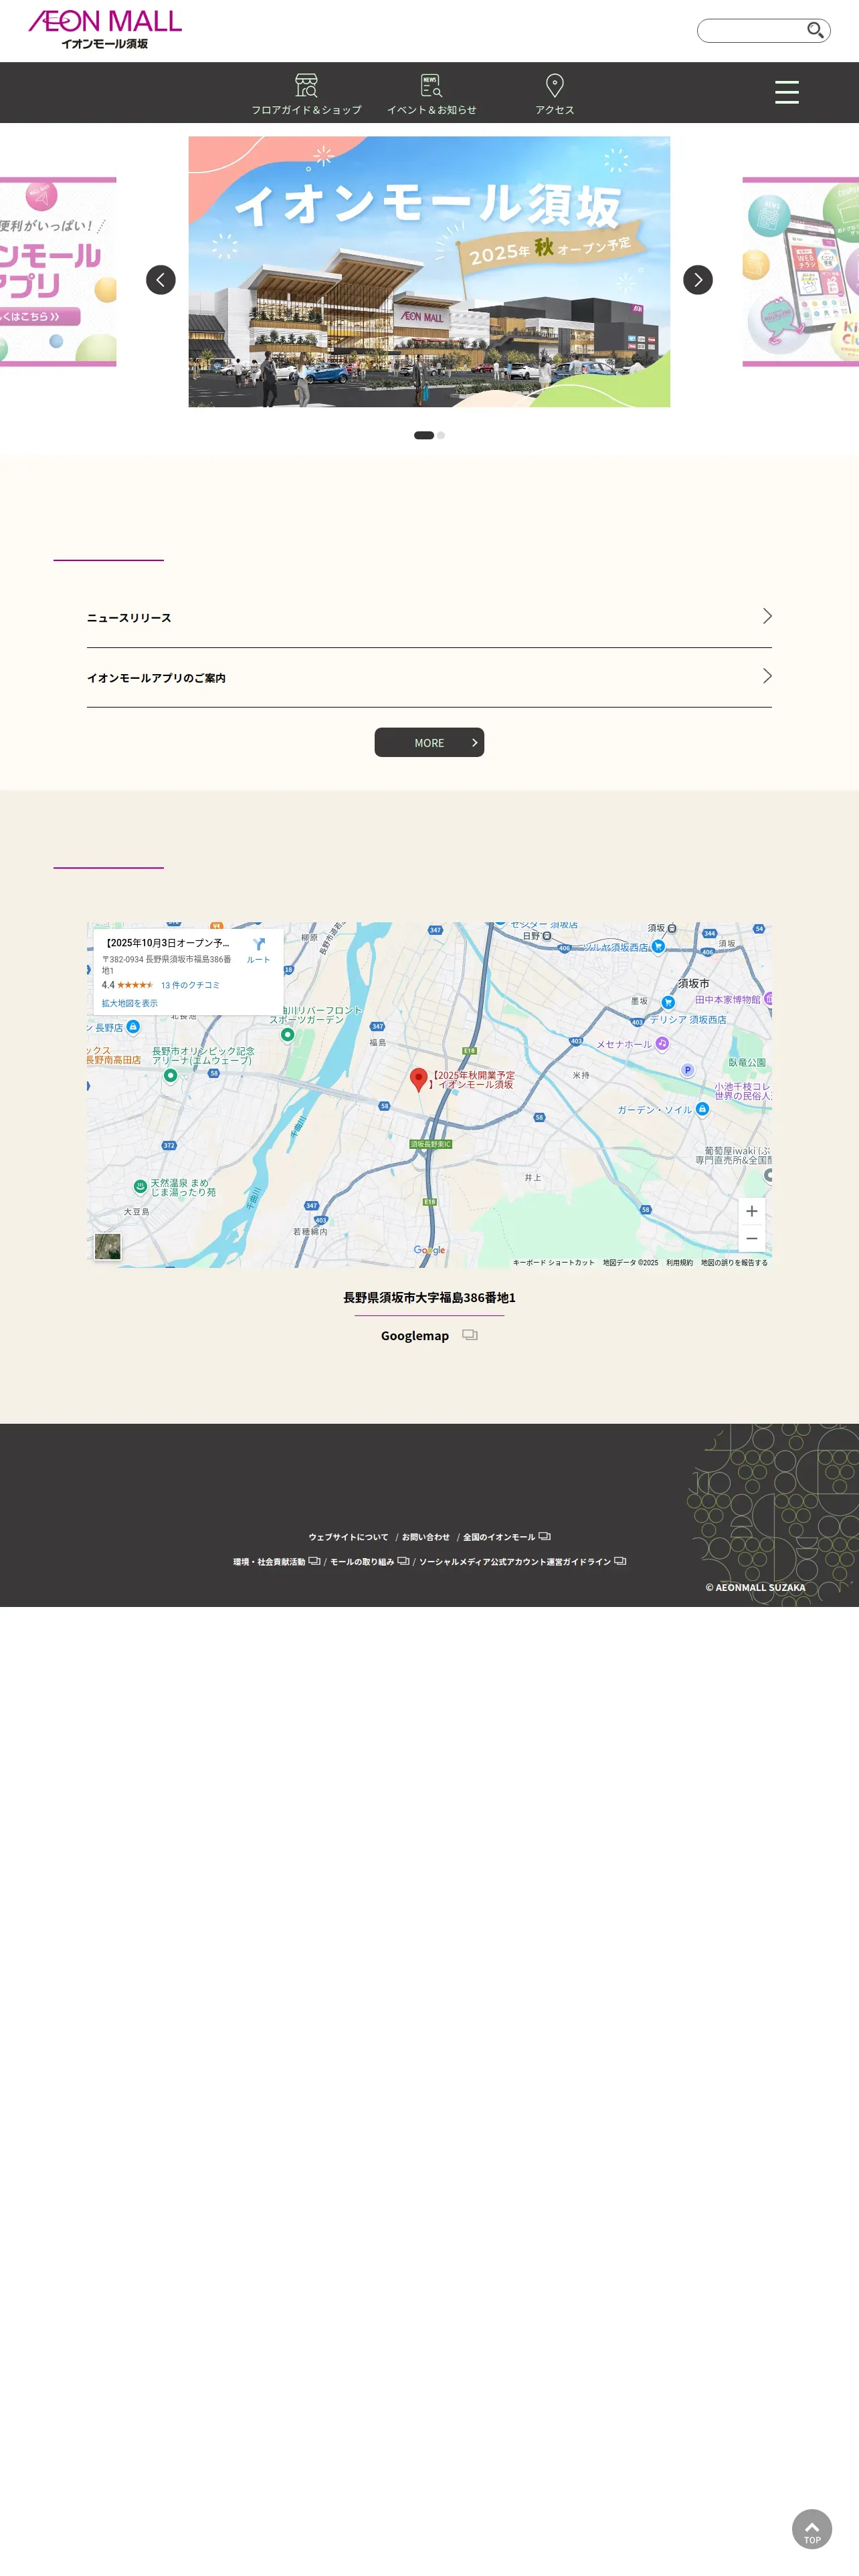Screen dimensions: 859x2576
Task: Open ソーシャルメディア公式アカウント運営ガイドライン link
Action: point(522,1562)
